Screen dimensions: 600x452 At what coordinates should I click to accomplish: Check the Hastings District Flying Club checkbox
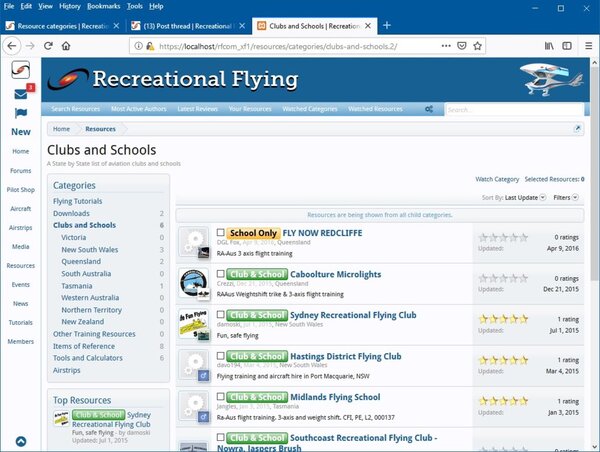click(x=220, y=356)
